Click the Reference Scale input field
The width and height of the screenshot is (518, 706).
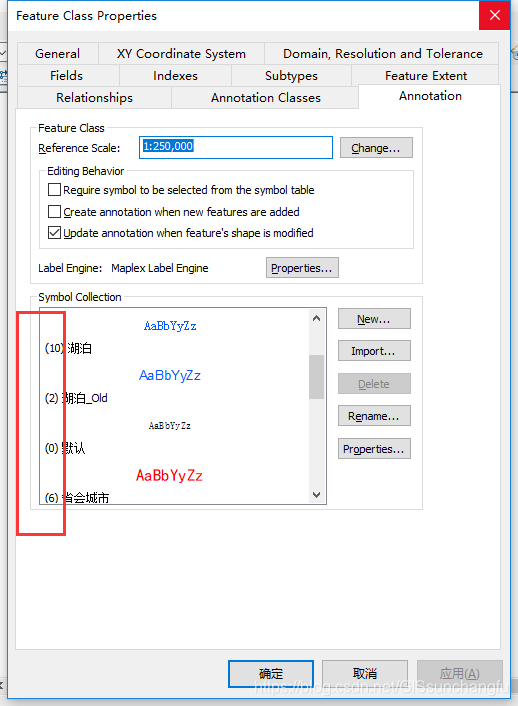coord(236,147)
